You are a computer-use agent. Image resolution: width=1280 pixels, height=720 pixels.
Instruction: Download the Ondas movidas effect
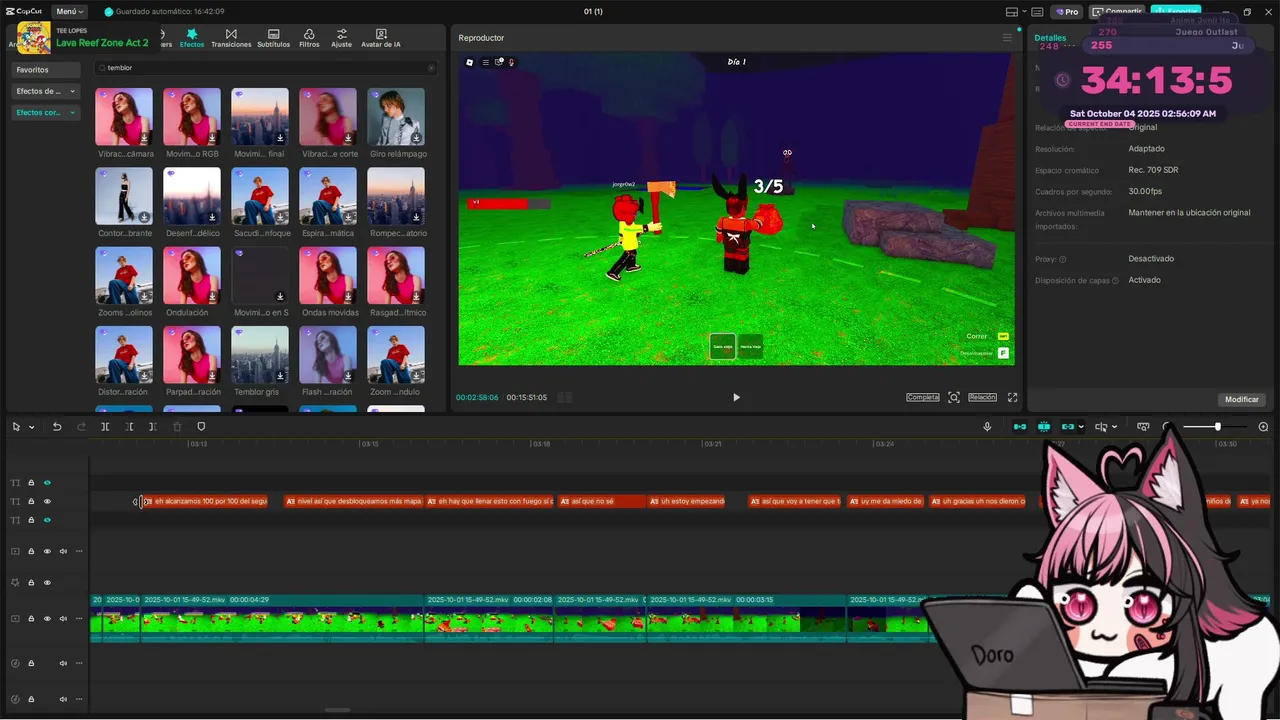point(348,297)
